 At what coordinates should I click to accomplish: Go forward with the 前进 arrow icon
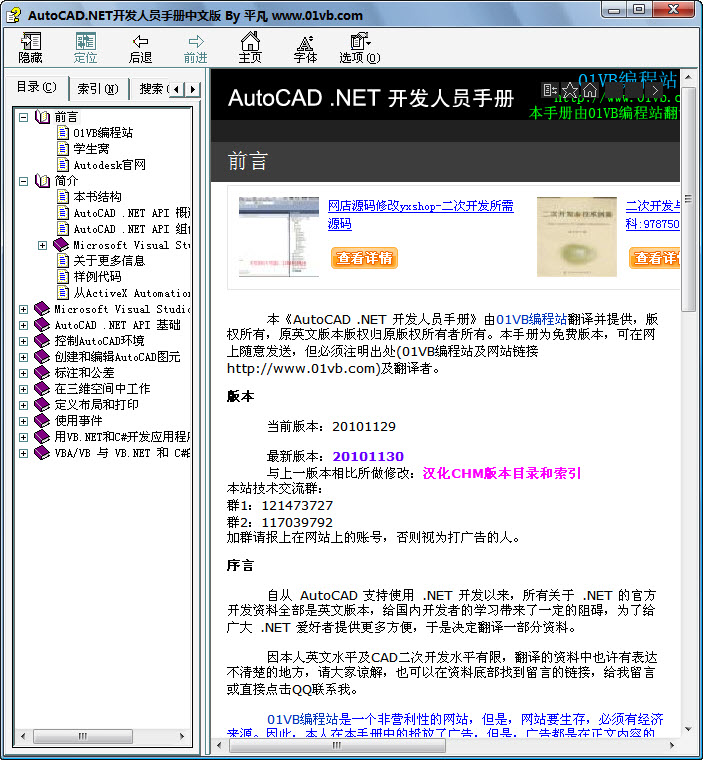195,47
